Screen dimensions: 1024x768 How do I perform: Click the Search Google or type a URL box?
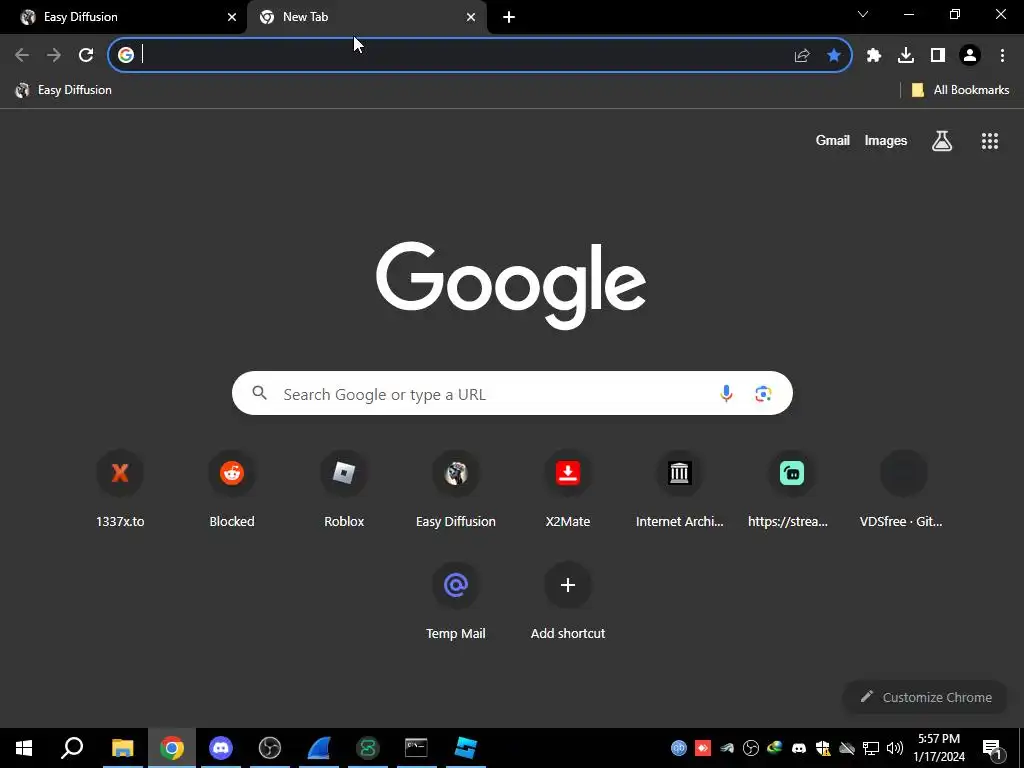(512, 393)
